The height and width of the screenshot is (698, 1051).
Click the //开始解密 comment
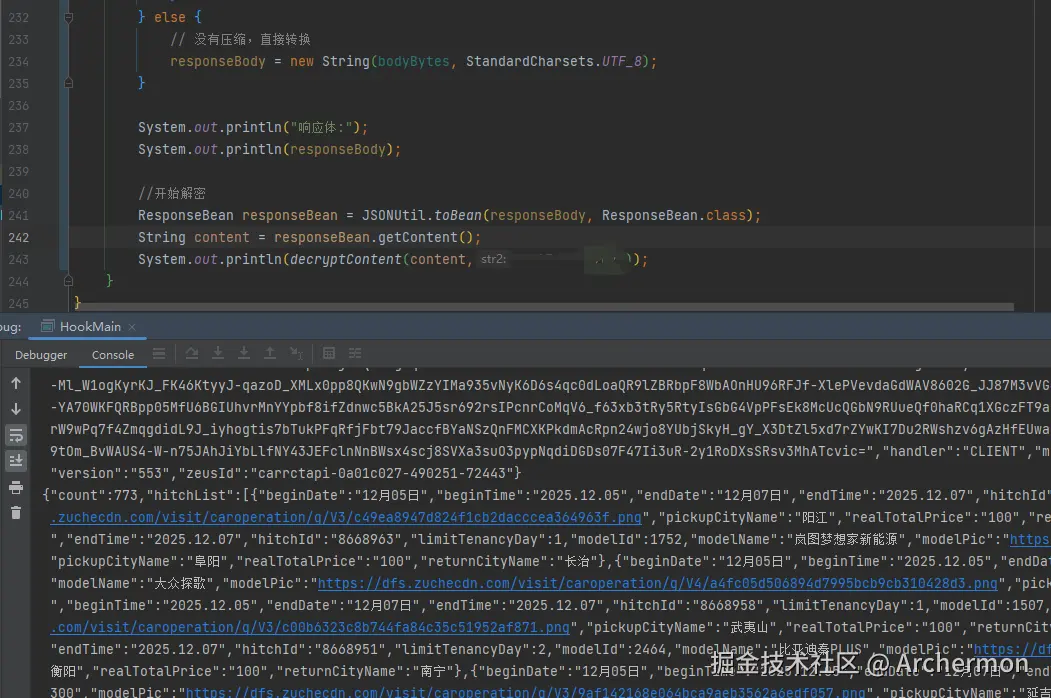(x=172, y=193)
